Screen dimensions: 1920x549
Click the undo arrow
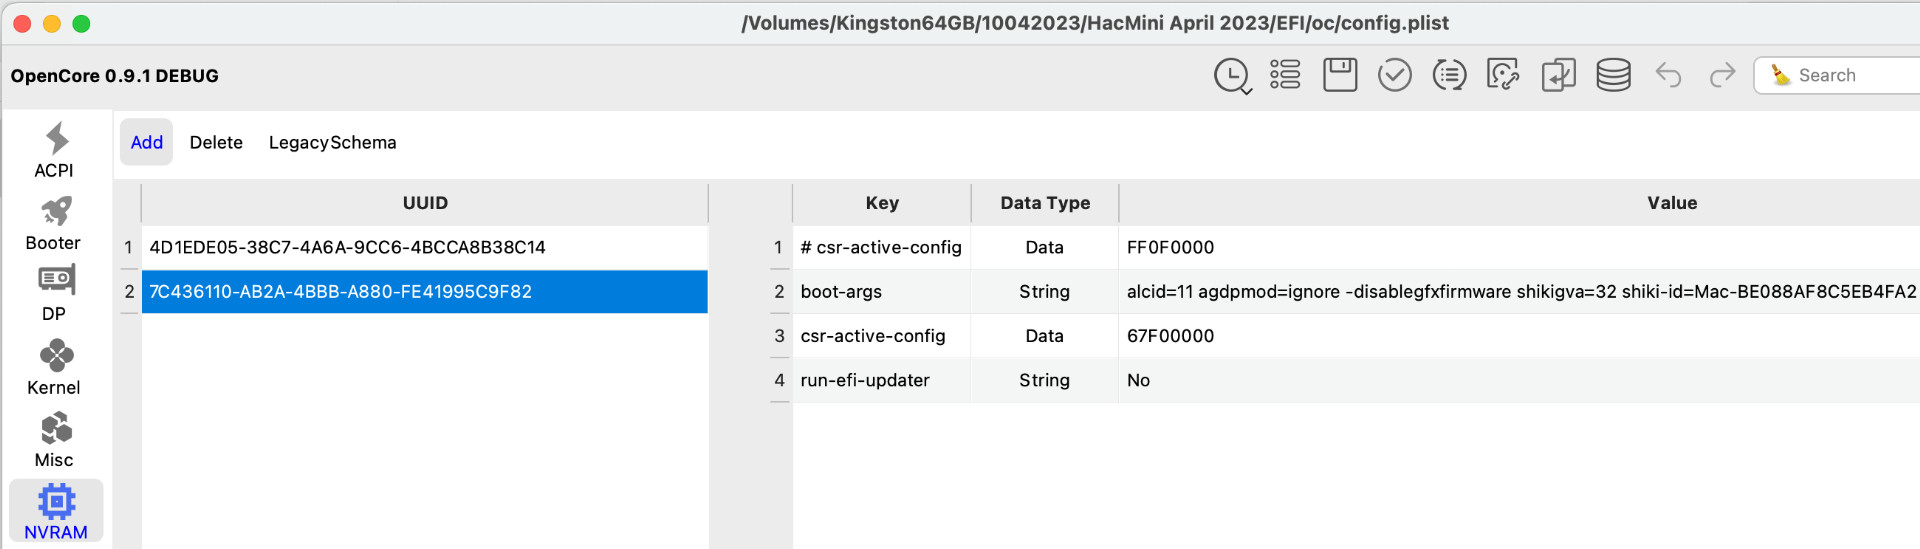1668,75
